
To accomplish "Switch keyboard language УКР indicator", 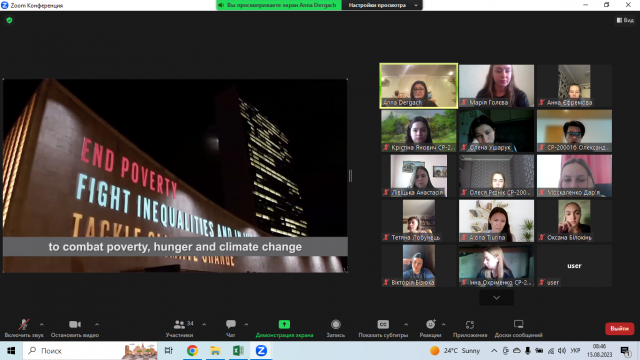I will [576, 351].
